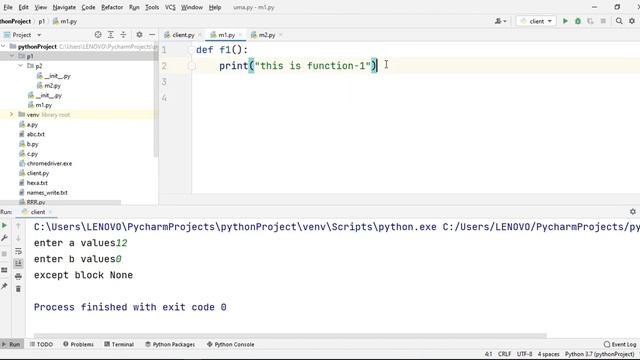The image size is (640, 360).
Task: Click p1 breadcrumb in navigation bar
Action: click(42, 21)
